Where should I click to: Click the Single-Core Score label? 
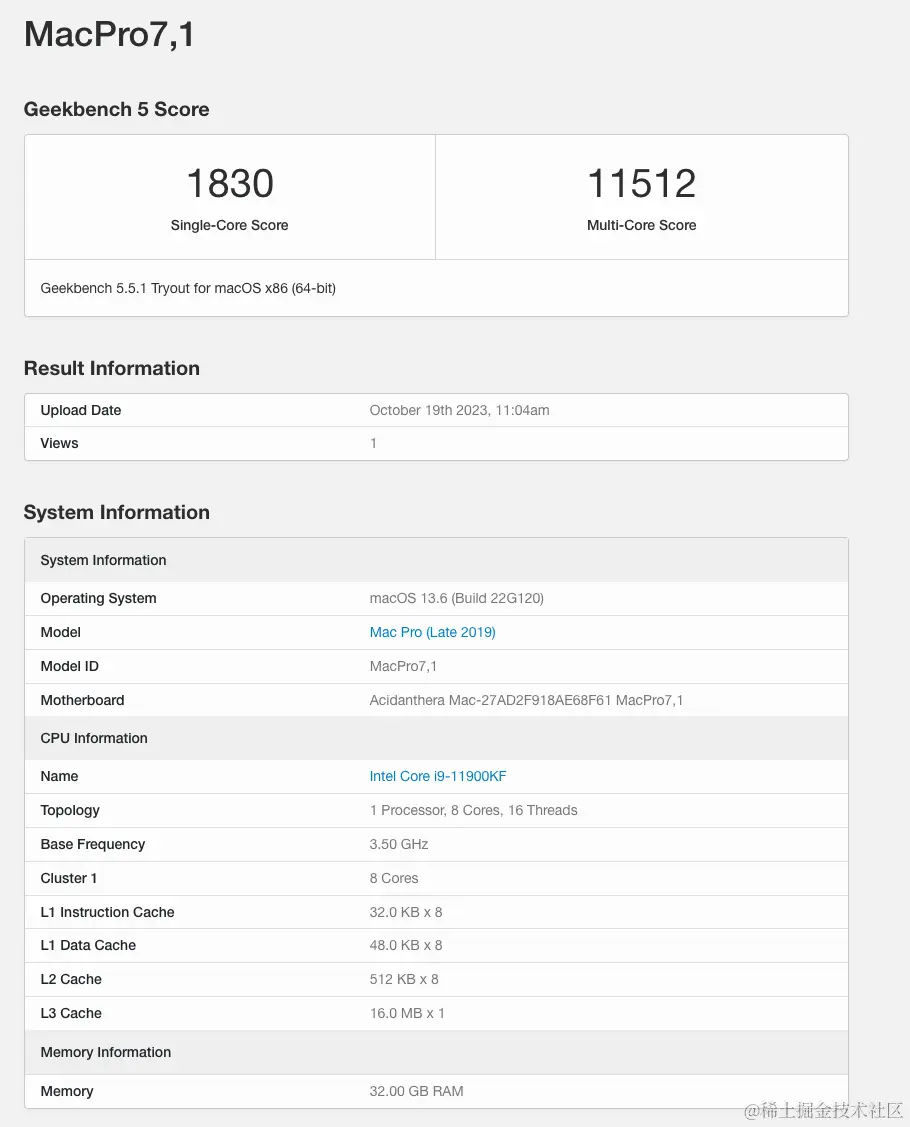[x=229, y=225]
